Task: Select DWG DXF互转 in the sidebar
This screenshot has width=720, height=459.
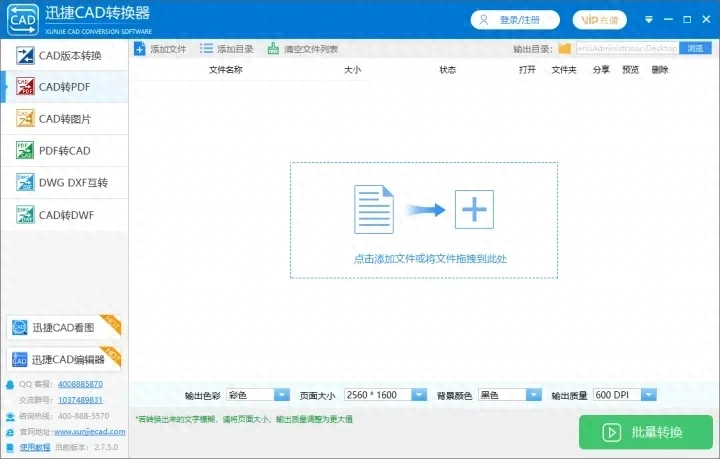Action: tap(64, 183)
